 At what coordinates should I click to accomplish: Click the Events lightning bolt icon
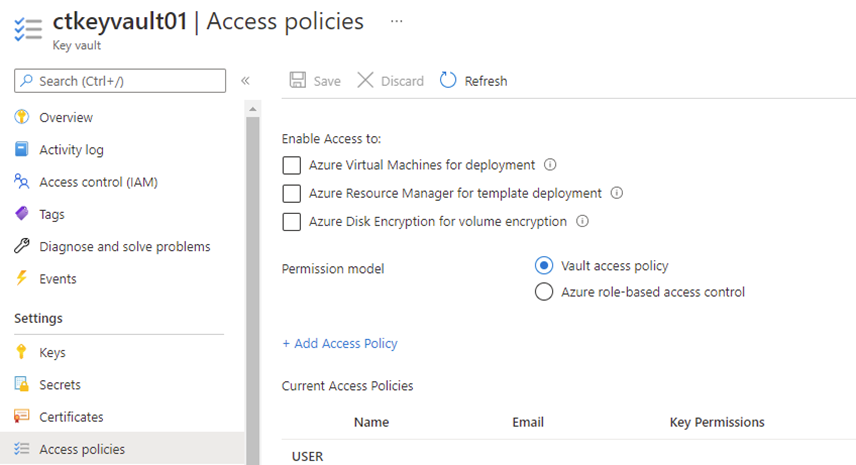[21, 278]
